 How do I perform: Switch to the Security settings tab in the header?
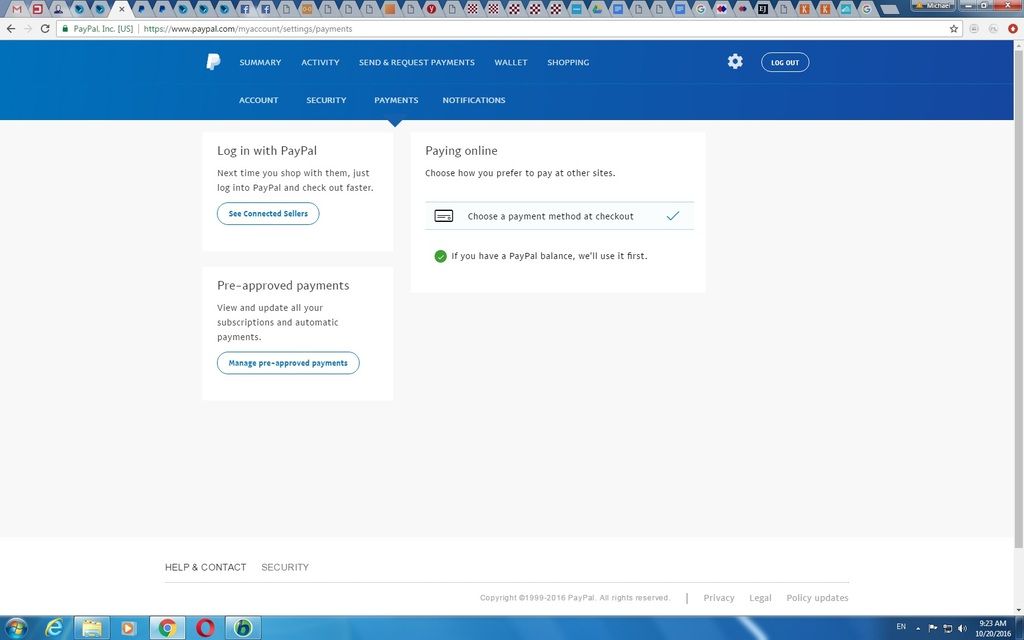point(326,101)
